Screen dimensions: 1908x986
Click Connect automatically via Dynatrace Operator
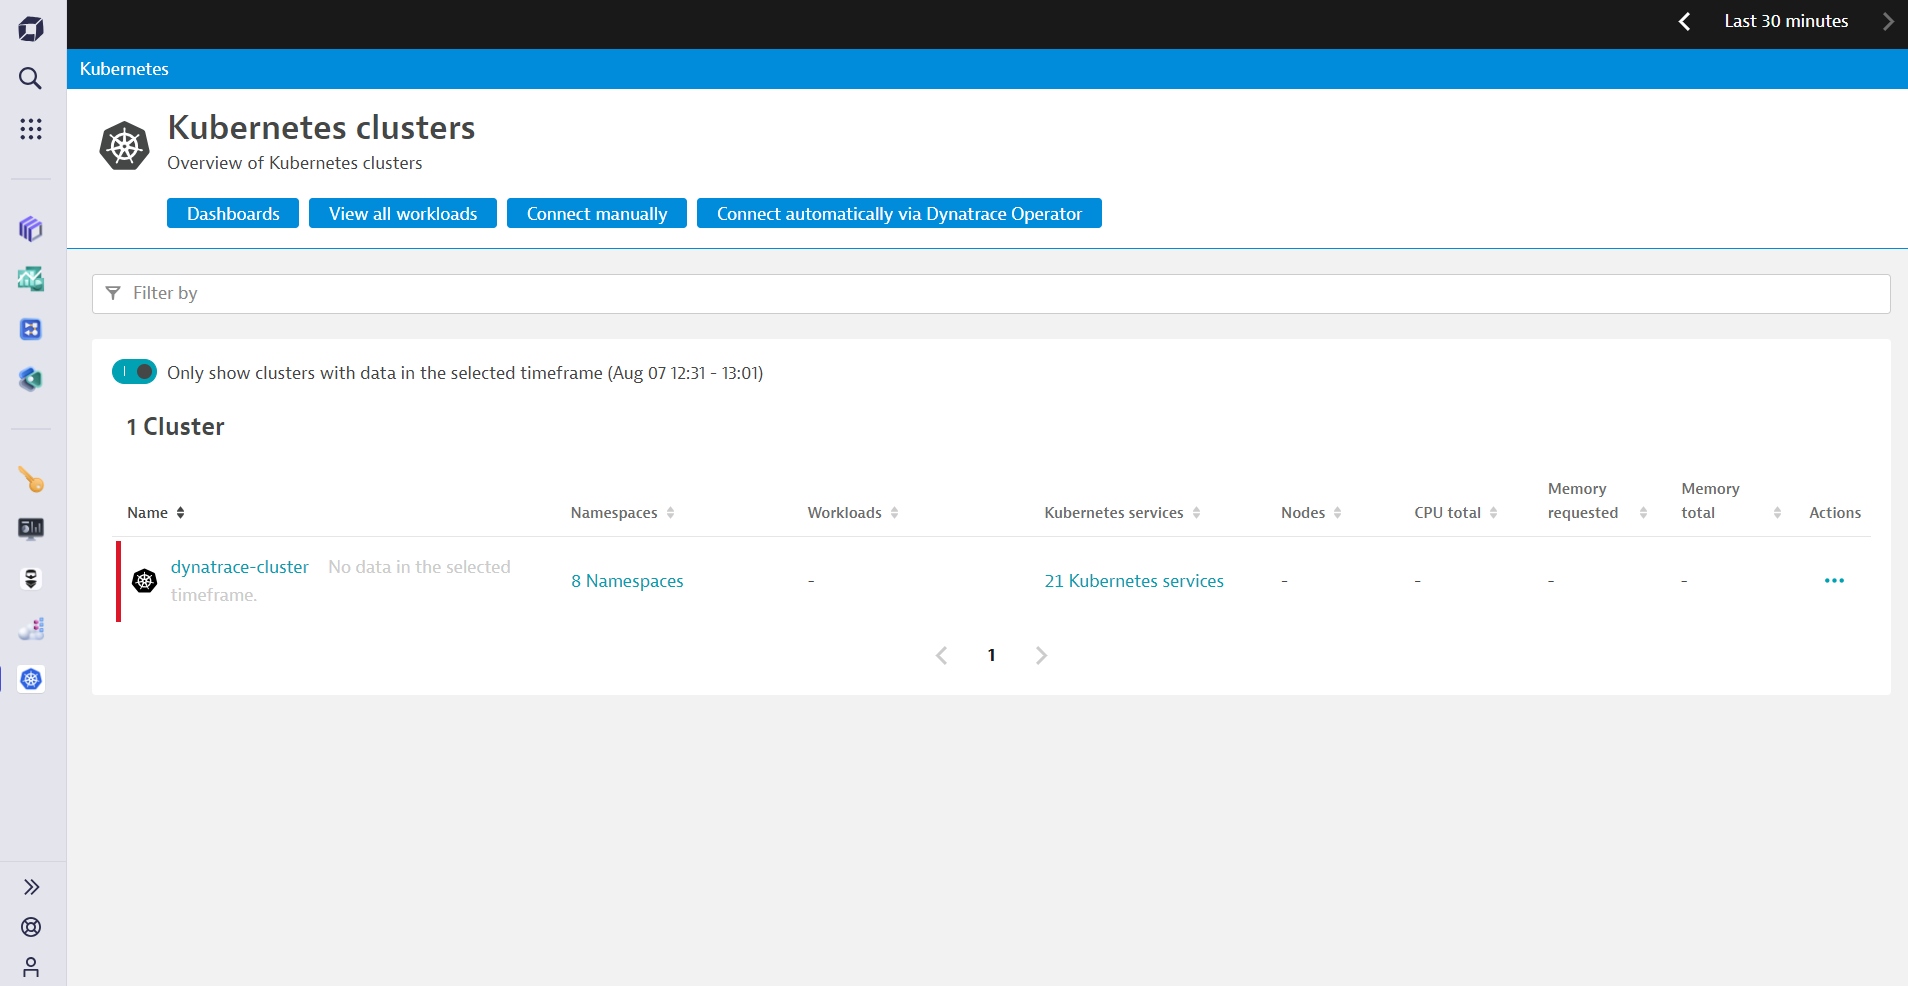(899, 213)
